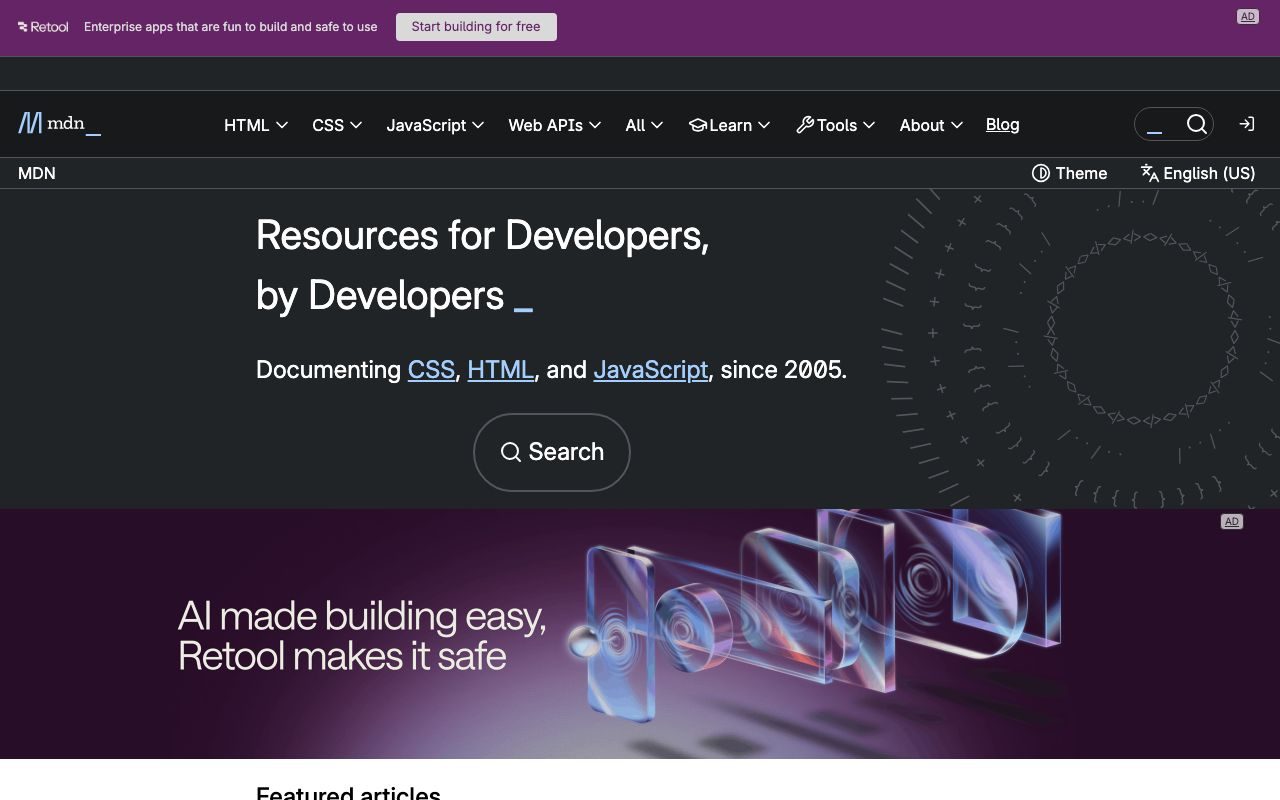Click the magnifier icon in header search
This screenshot has width=1280, height=800.
[x=1196, y=124]
